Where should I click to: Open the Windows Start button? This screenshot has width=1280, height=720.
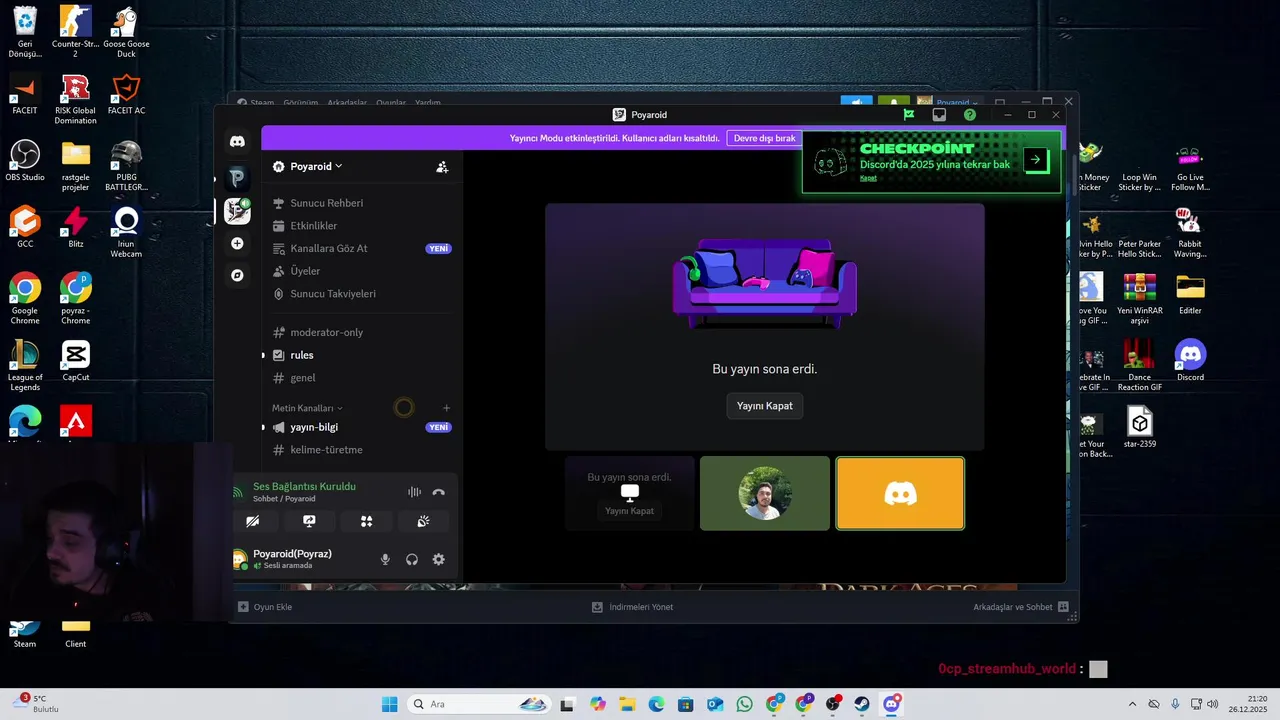(389, 704)
